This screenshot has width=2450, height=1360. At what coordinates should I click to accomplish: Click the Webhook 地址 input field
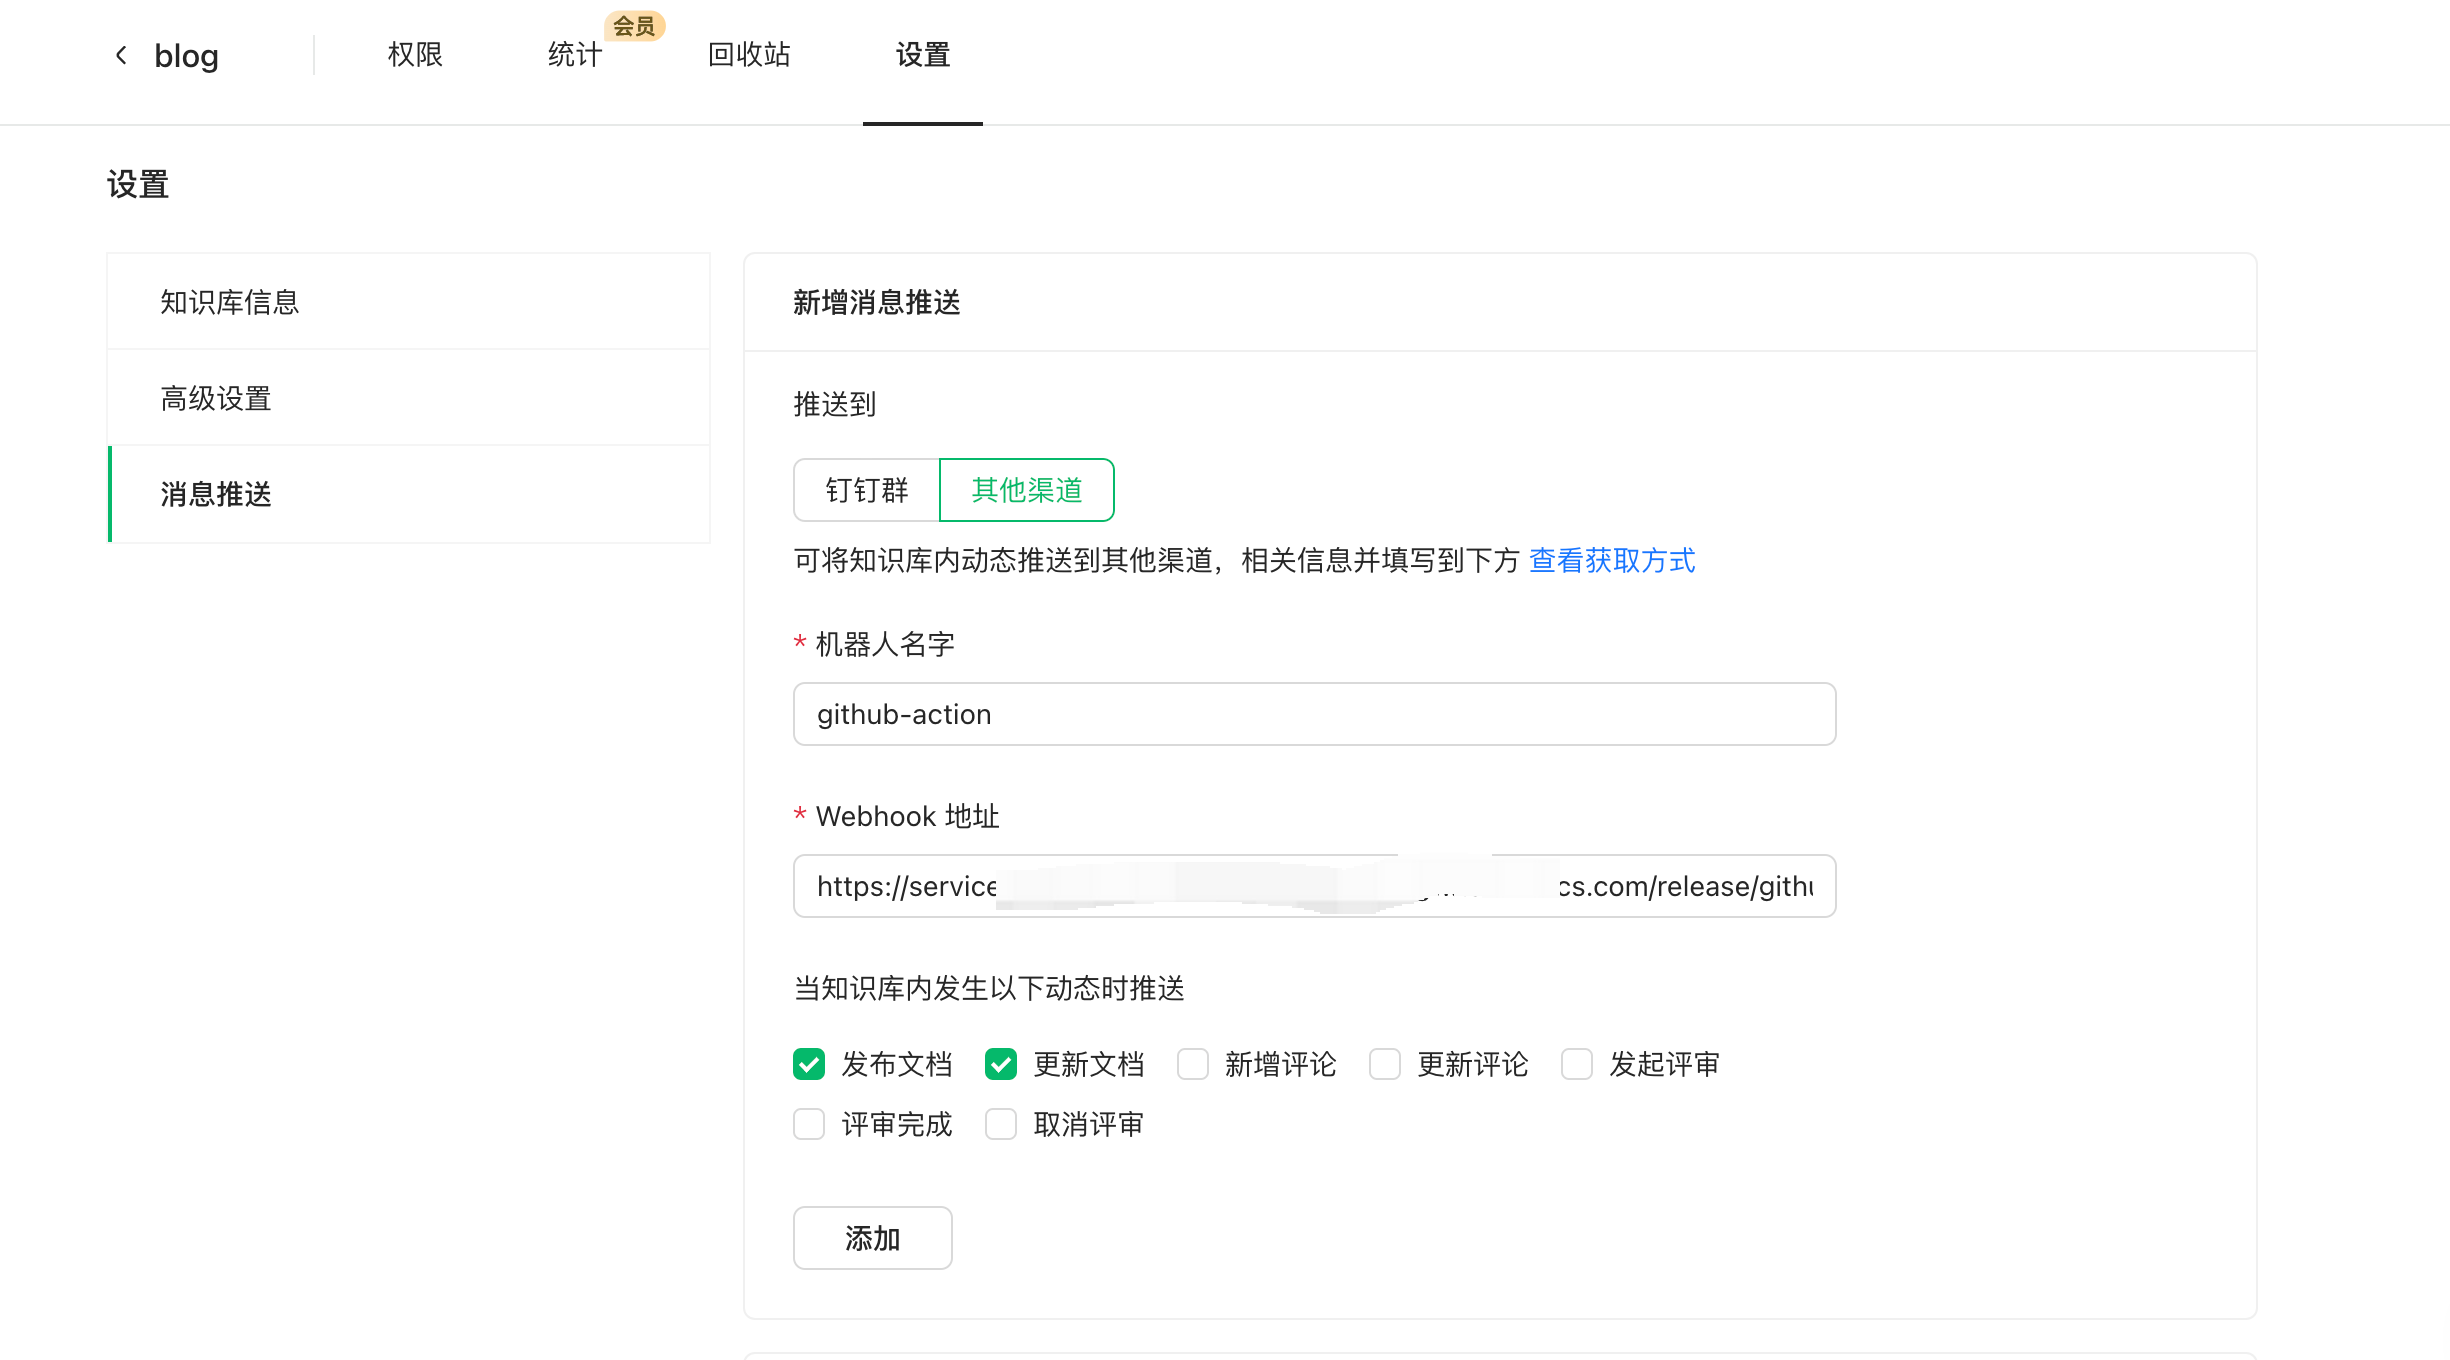click(1314, 886)
